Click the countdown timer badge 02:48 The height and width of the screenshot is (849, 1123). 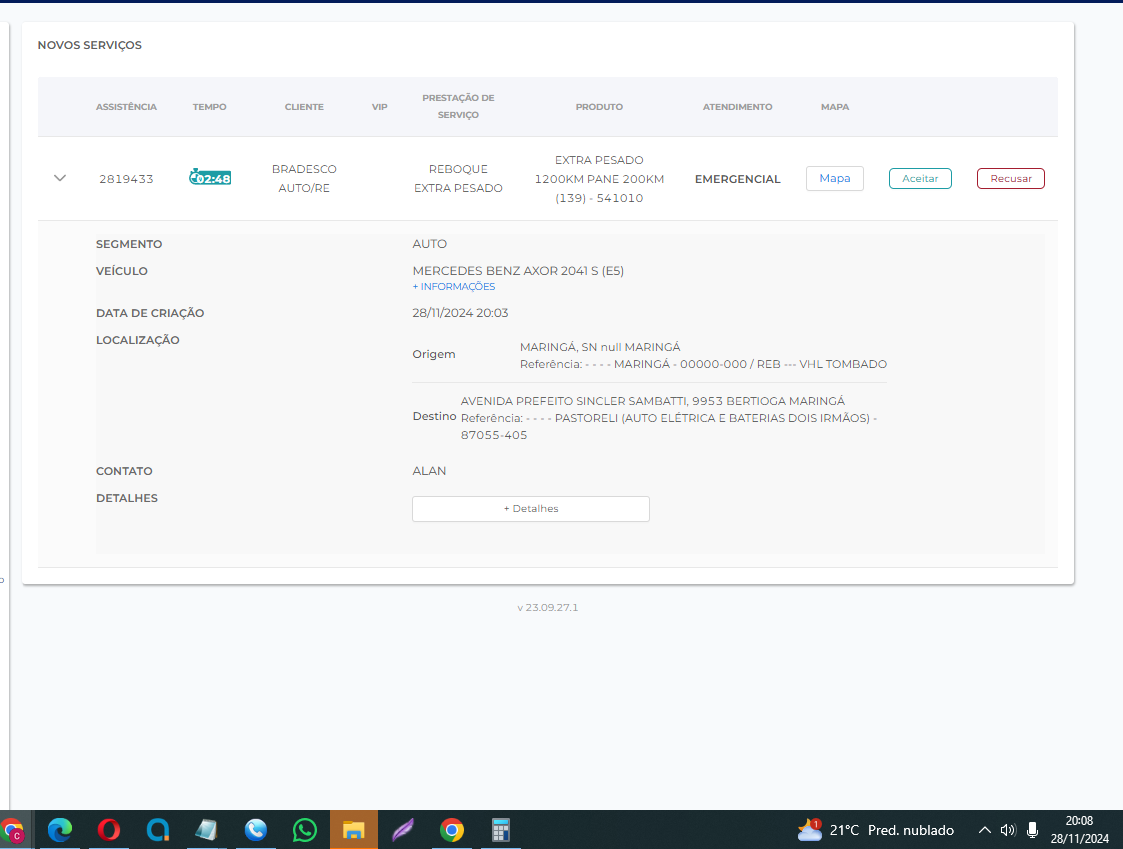(210, 178)
